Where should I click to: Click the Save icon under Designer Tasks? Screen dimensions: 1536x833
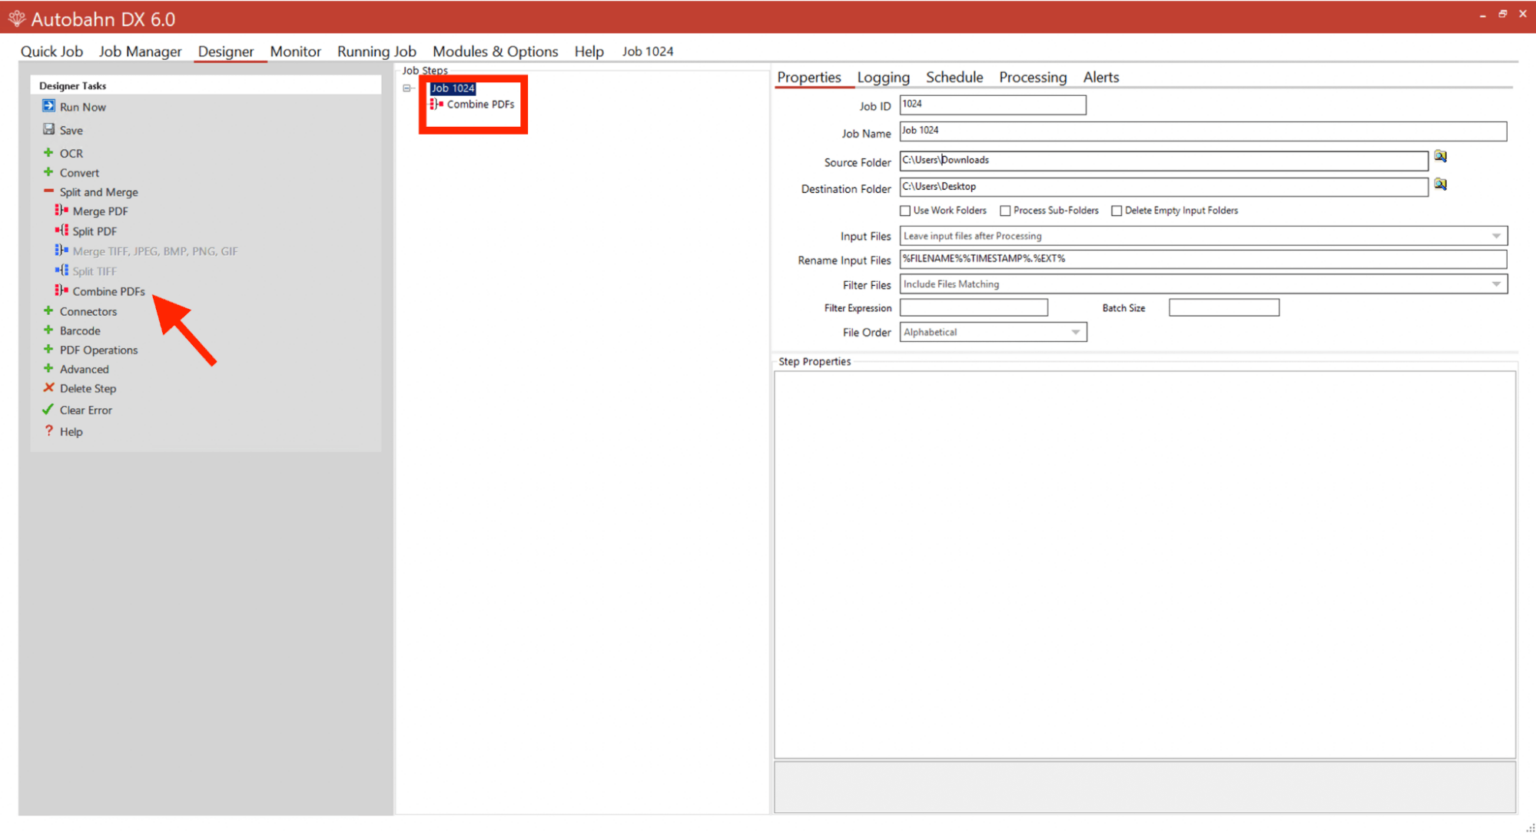click(x=47, y=129)
